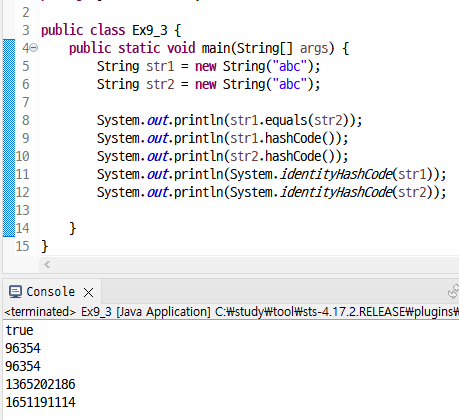The image size is (459, 420).
Task: Click the terminated Ex9_3 launch description
Action: pos(232,312)
